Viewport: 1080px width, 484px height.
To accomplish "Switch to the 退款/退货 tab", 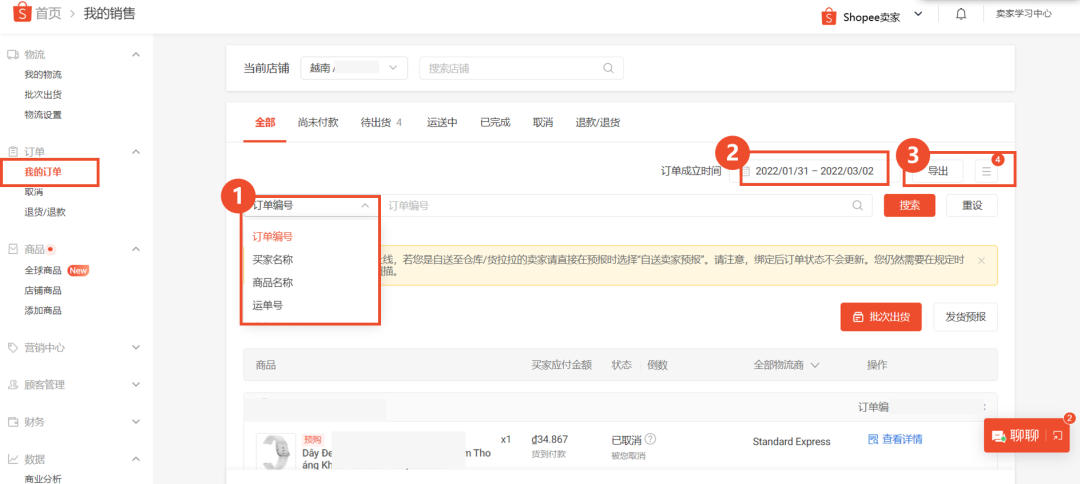I will pyautogui.click(x=597, y=123).
